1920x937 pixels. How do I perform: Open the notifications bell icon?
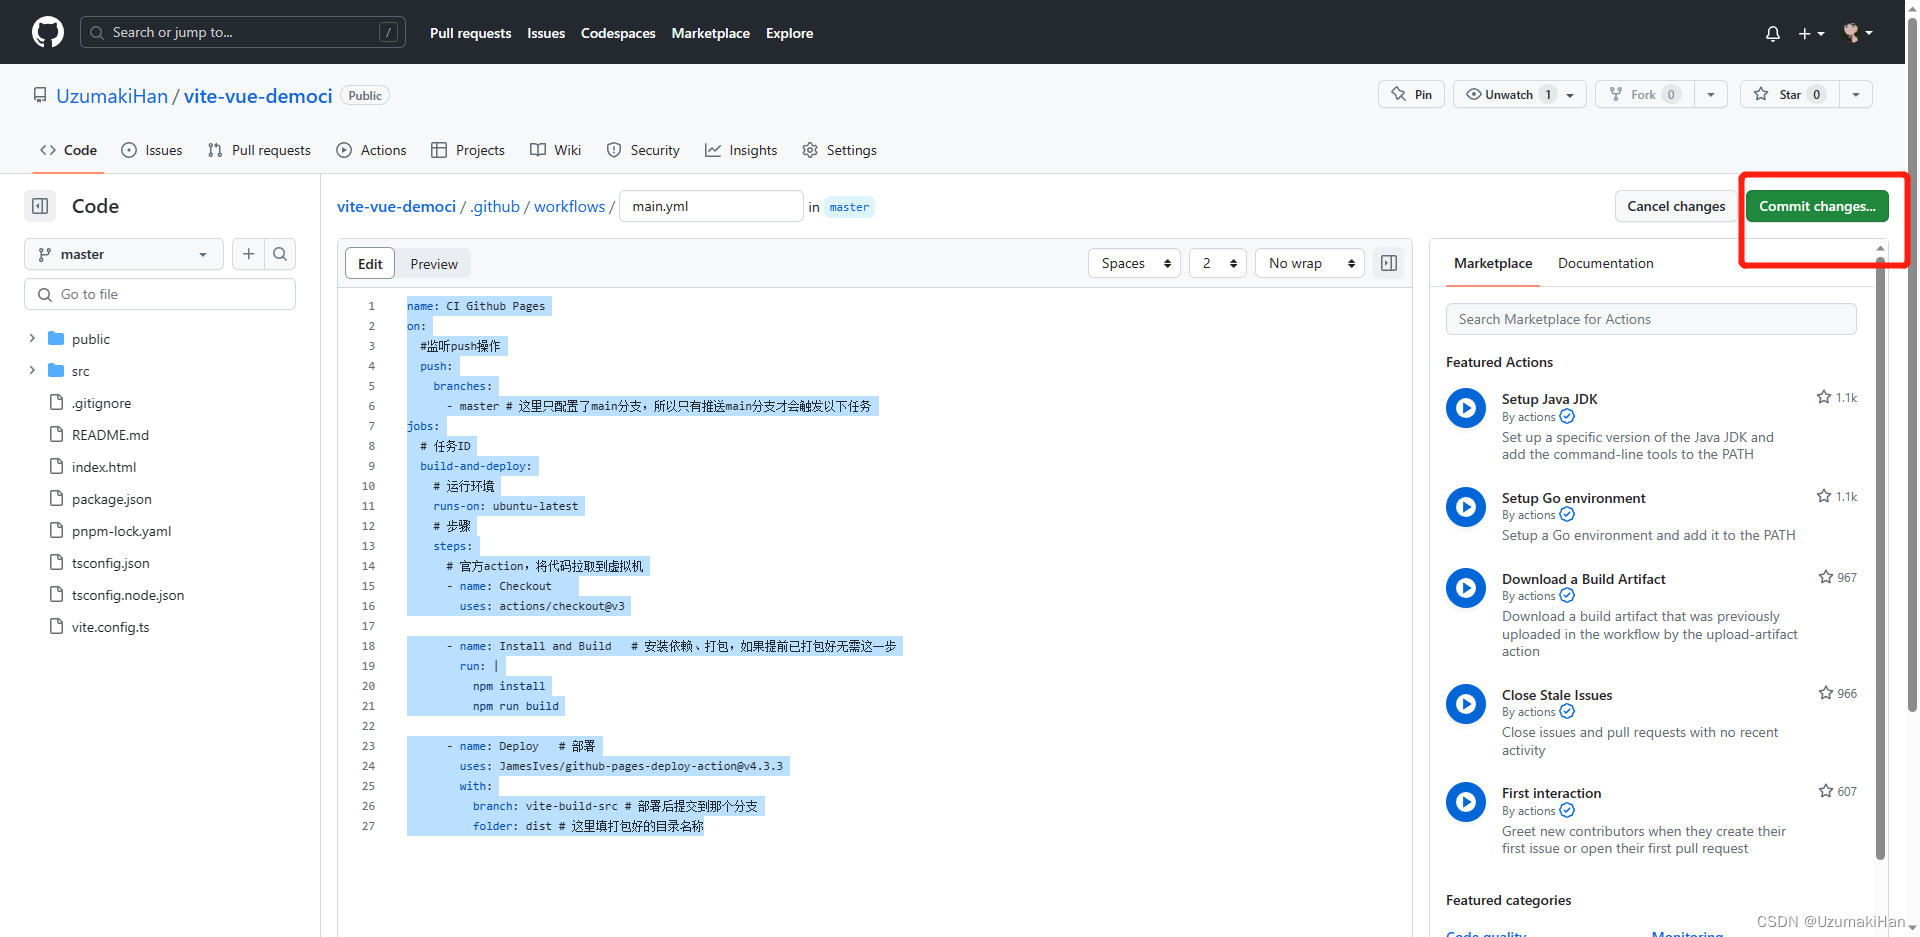(1772, 33)
